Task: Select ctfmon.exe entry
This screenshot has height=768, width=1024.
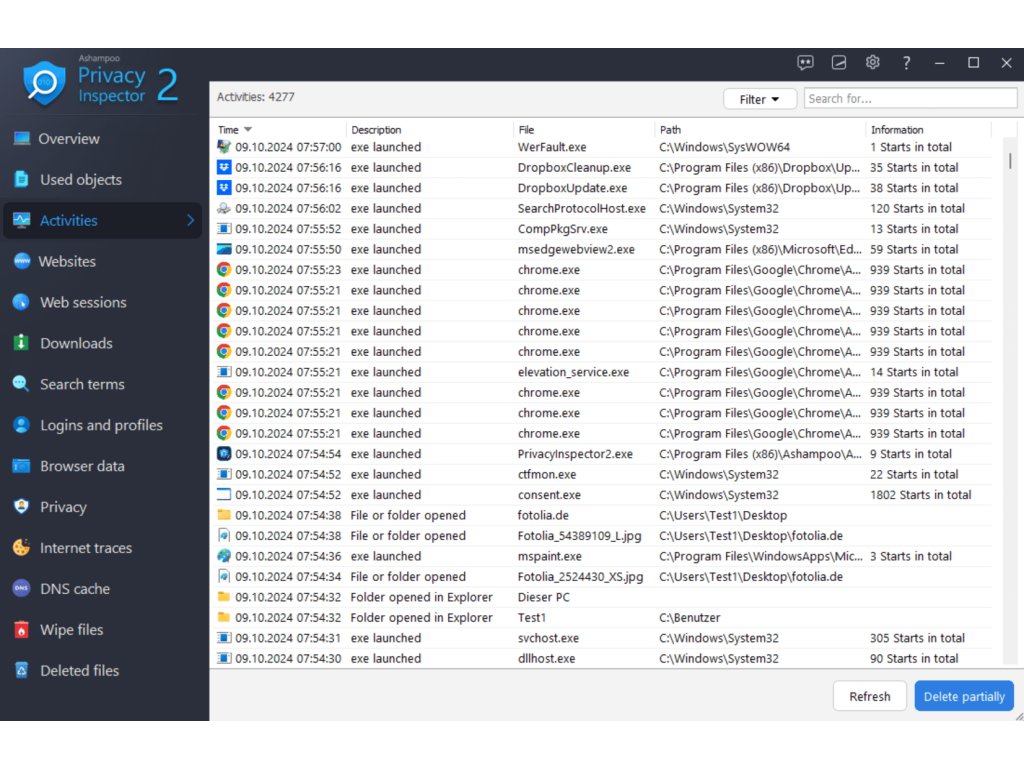Action: (604, 474)
